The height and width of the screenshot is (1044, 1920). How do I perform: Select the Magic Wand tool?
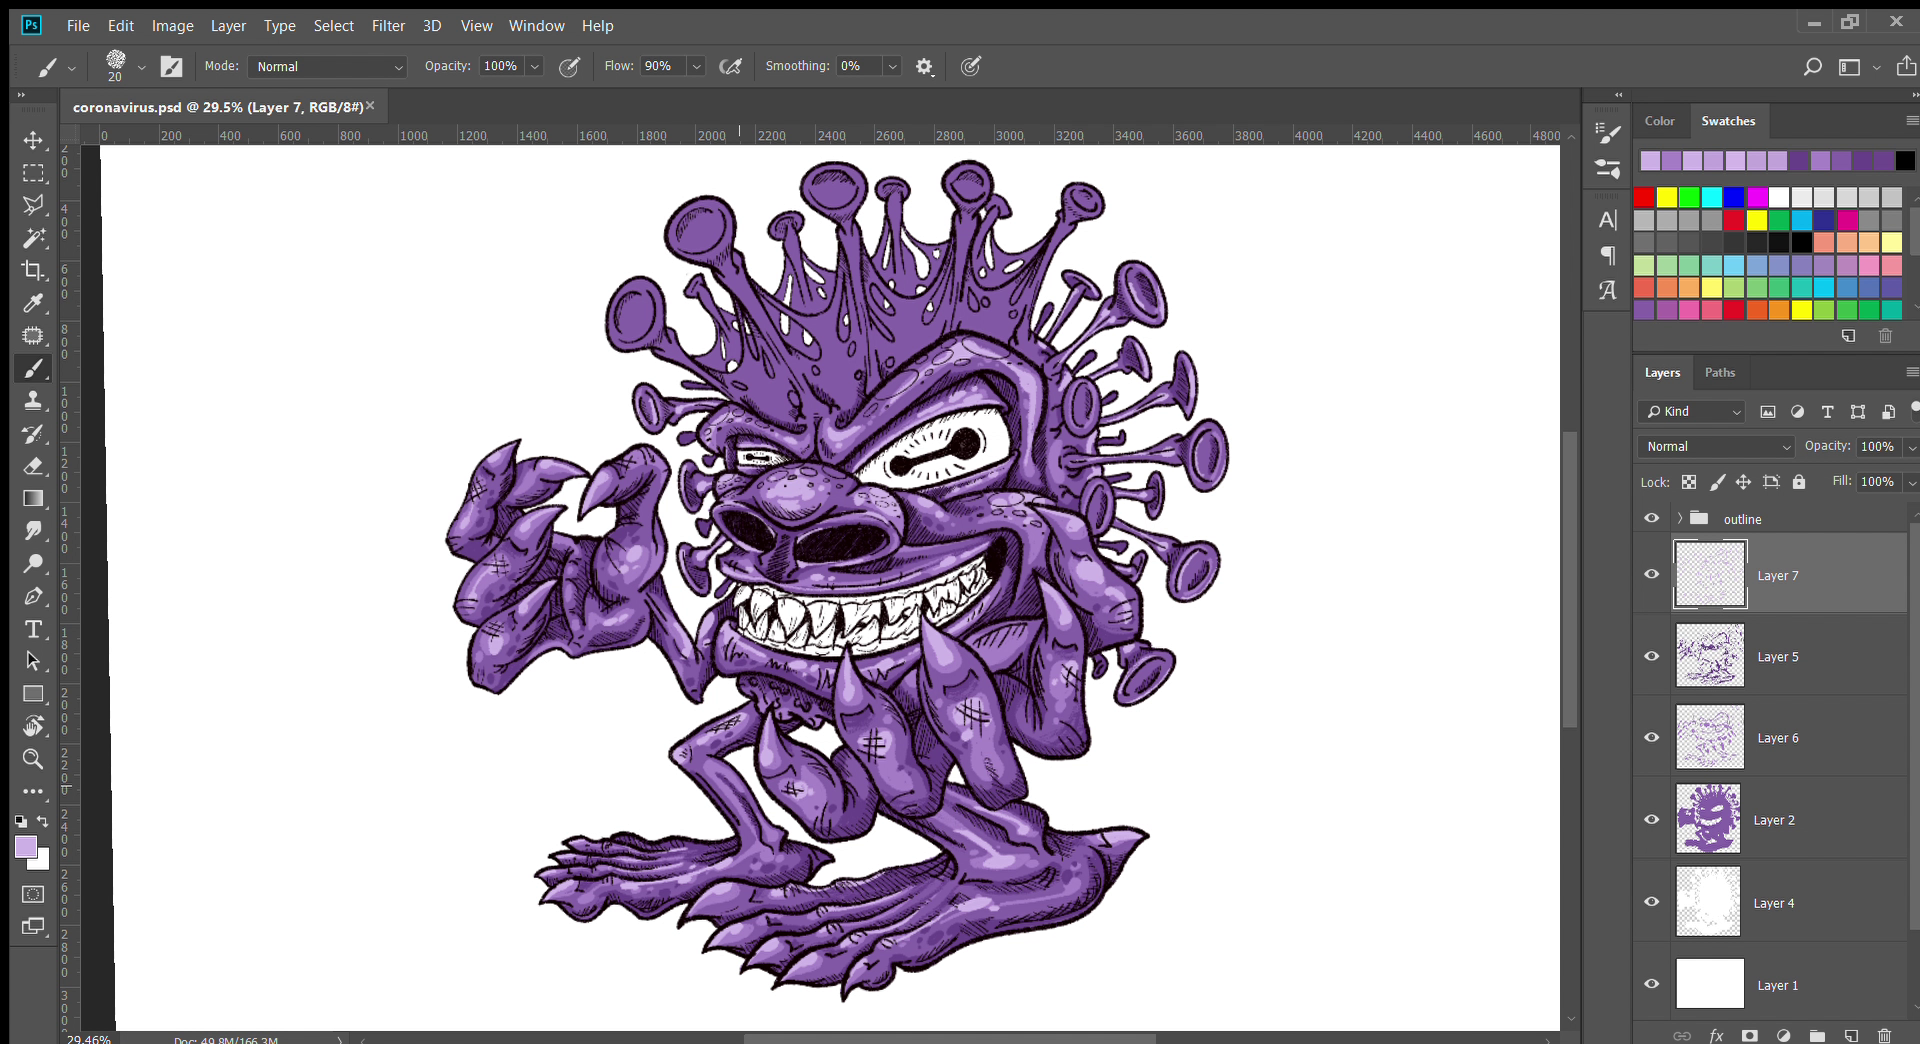[33, 238]
